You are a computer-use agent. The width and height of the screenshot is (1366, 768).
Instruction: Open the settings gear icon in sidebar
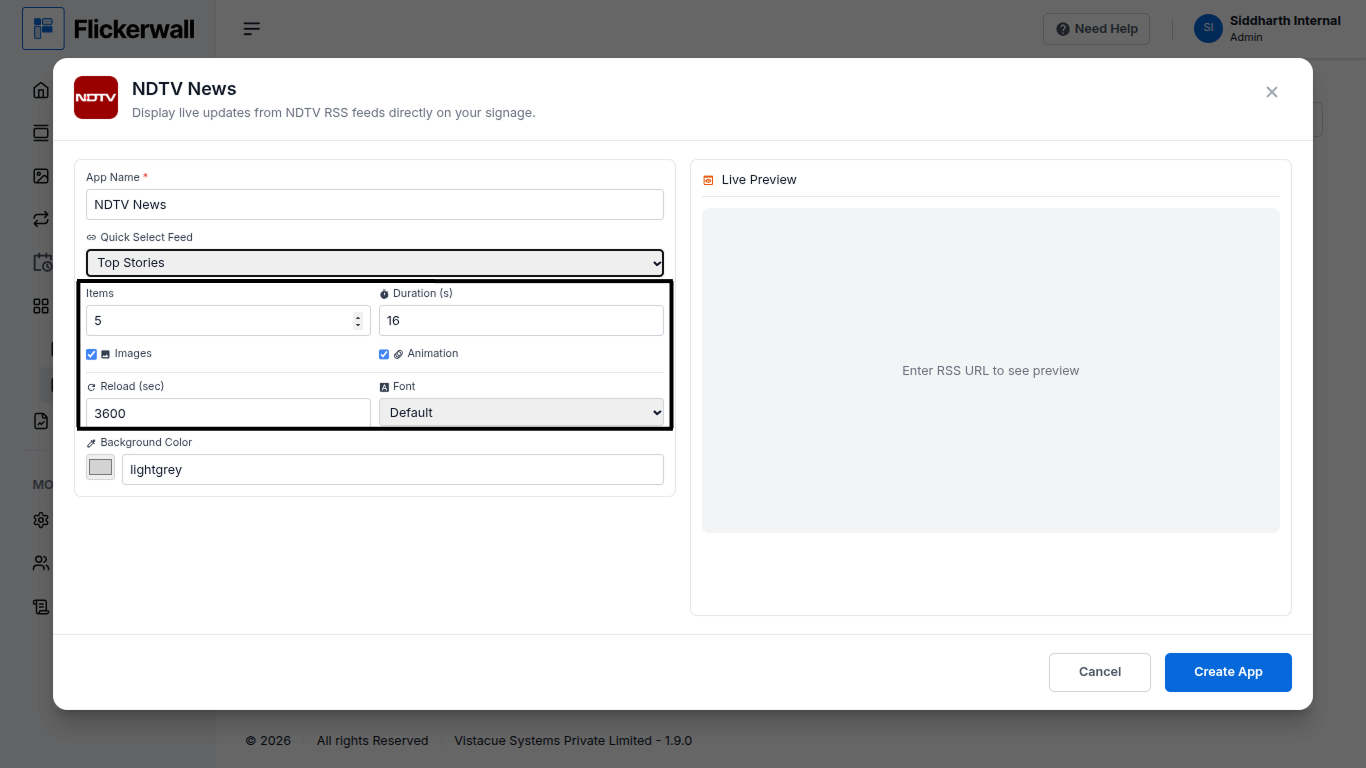41,520
